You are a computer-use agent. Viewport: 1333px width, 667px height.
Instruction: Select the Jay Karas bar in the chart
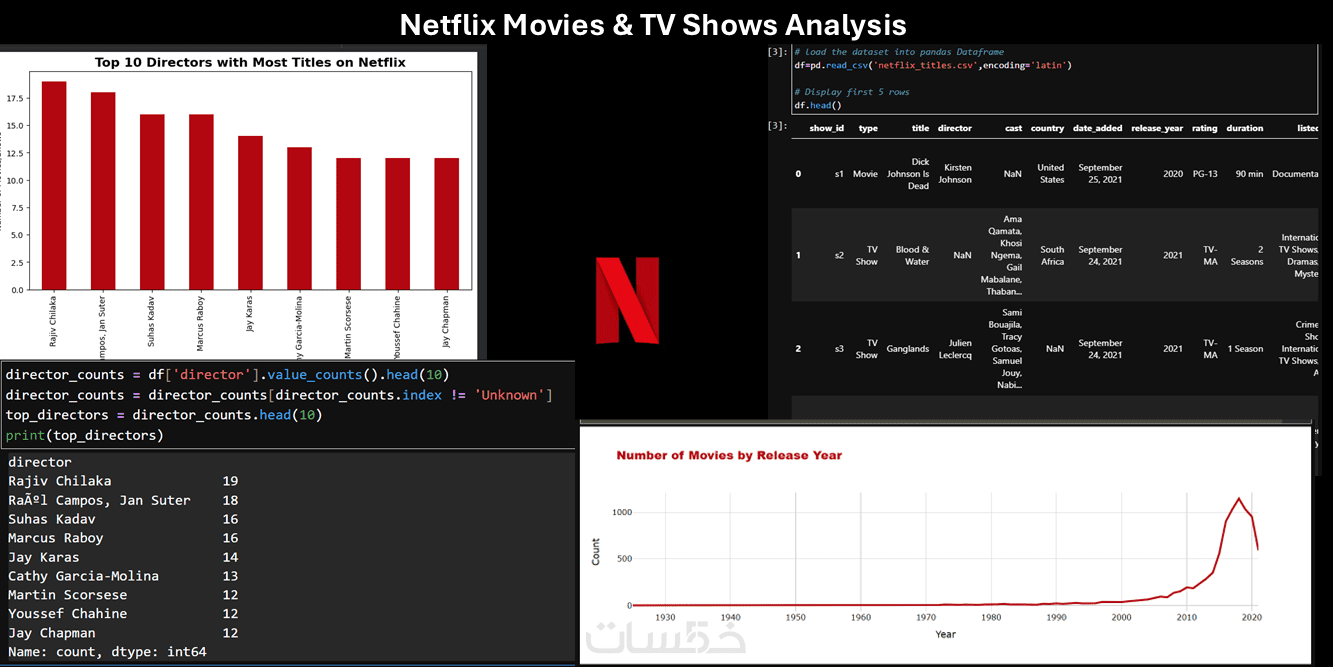(250, 213)
